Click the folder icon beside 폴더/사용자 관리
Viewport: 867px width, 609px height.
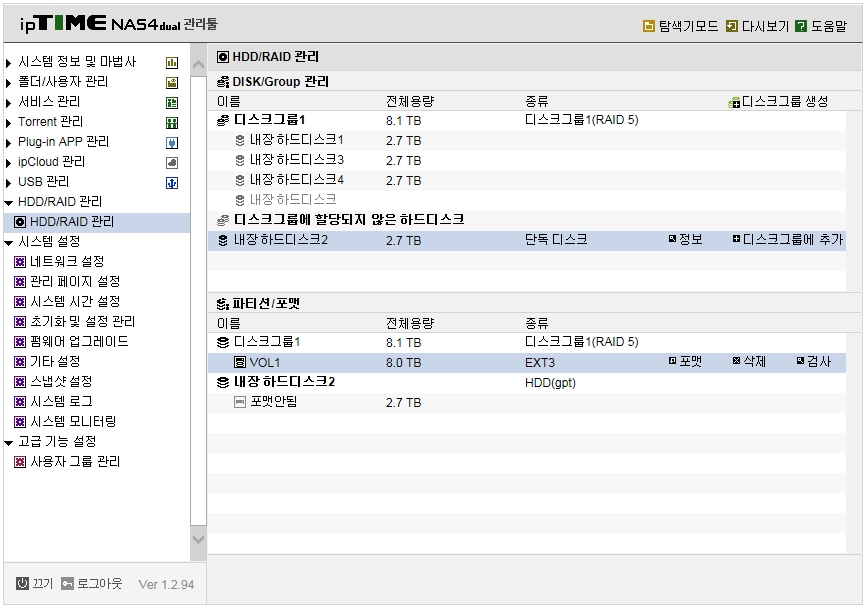[x=172, y=83]
